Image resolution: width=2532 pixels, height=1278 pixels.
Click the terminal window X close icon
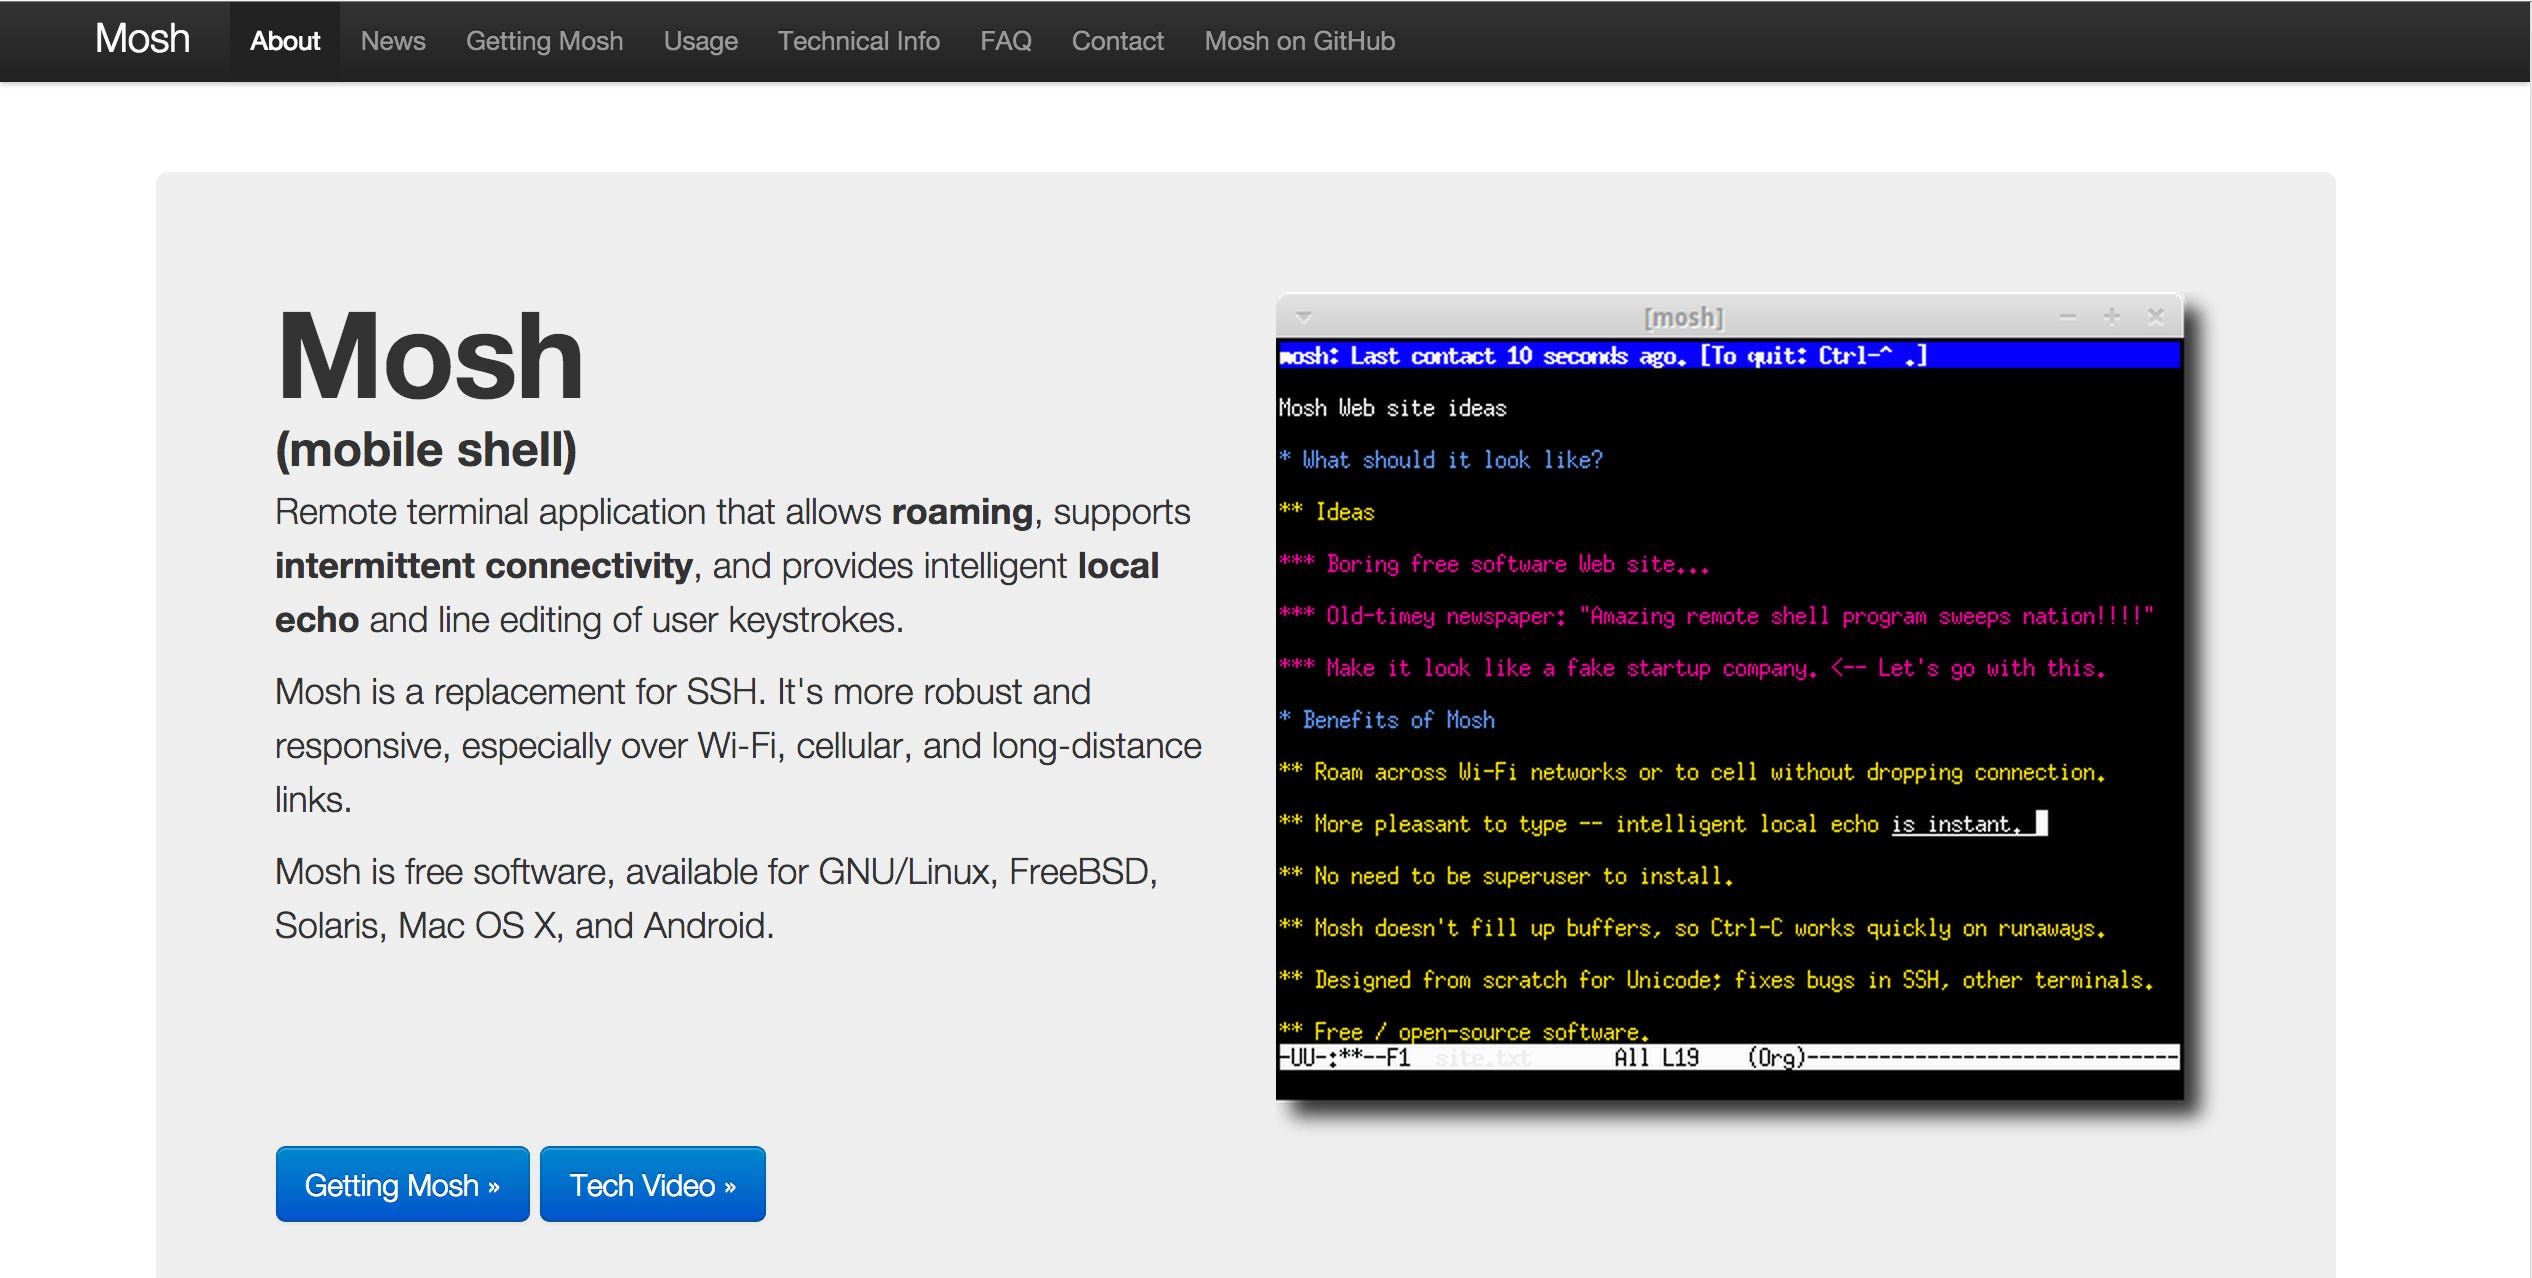point(2155,317)
